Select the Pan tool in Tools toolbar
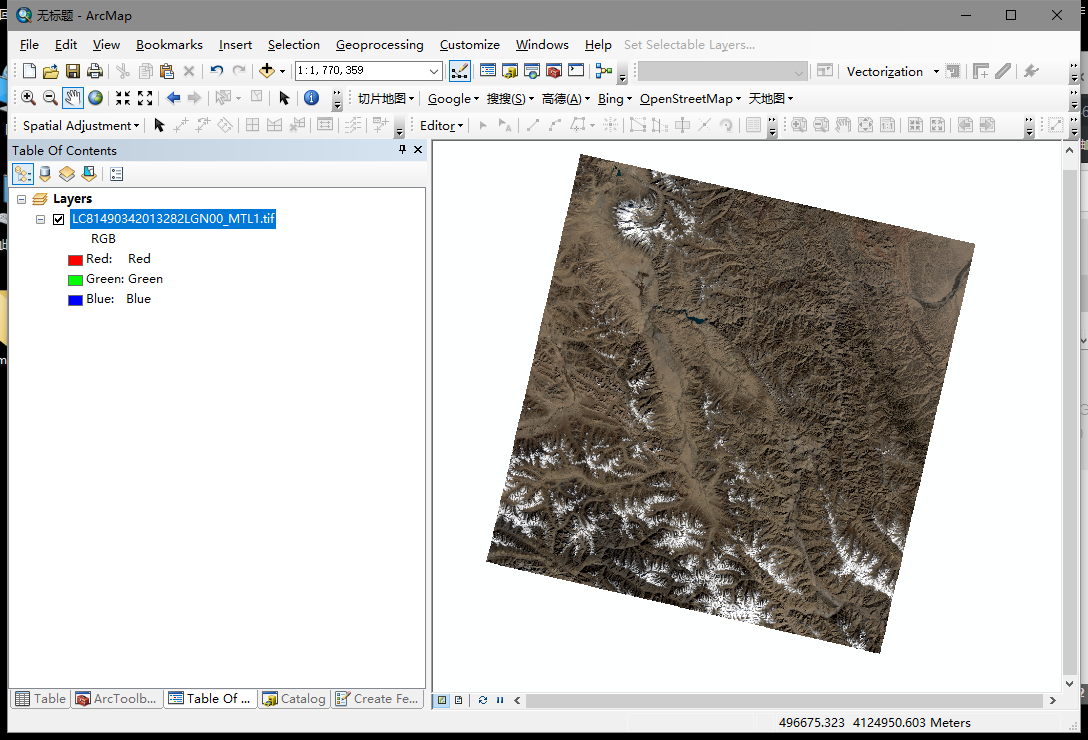The height and width of the screenshot is (740, 1088). (71, 98)
